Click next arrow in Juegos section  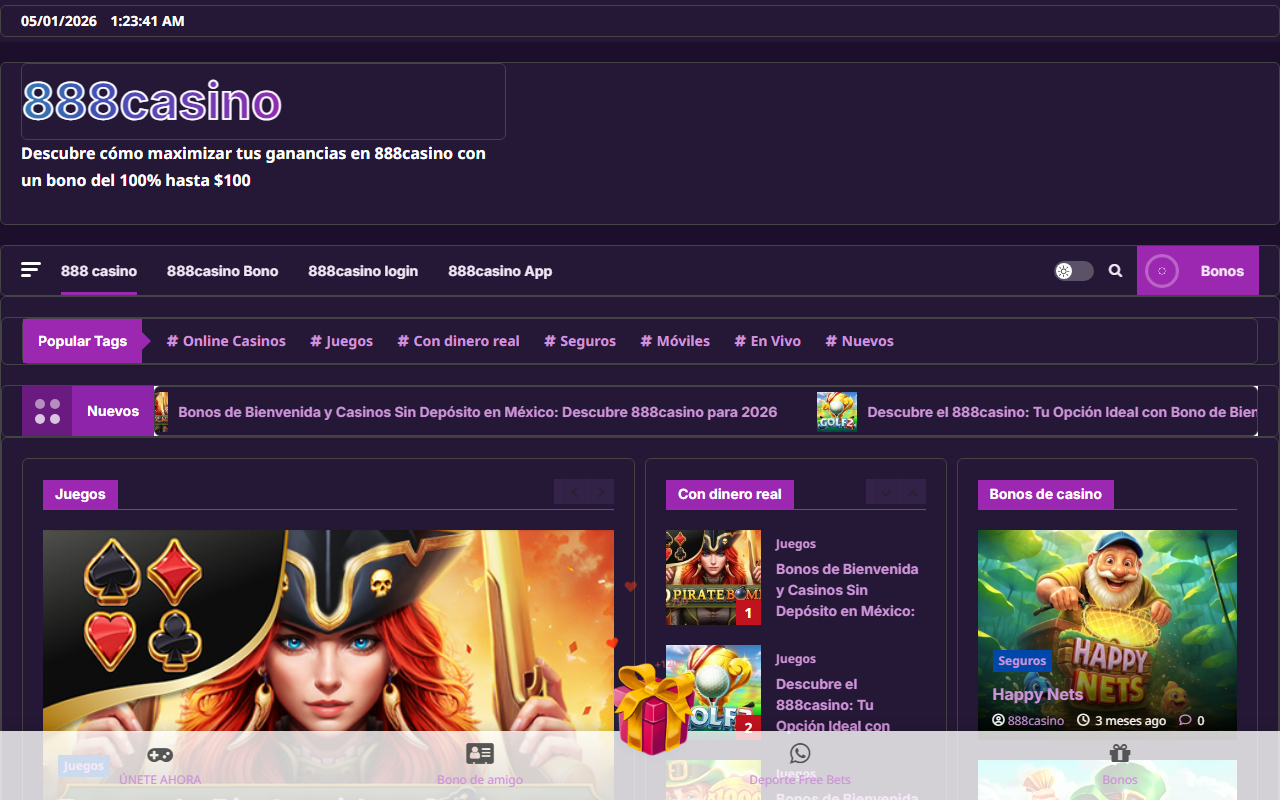pos(600,492)
